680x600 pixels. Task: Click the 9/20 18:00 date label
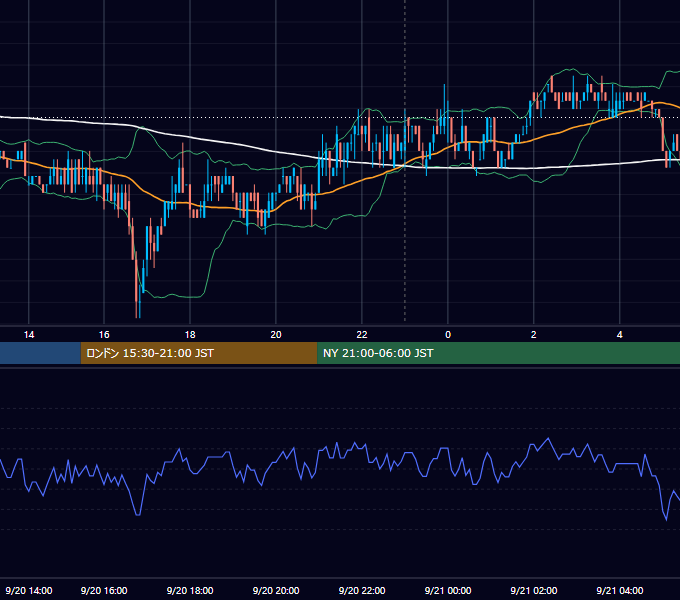[190, 590]
